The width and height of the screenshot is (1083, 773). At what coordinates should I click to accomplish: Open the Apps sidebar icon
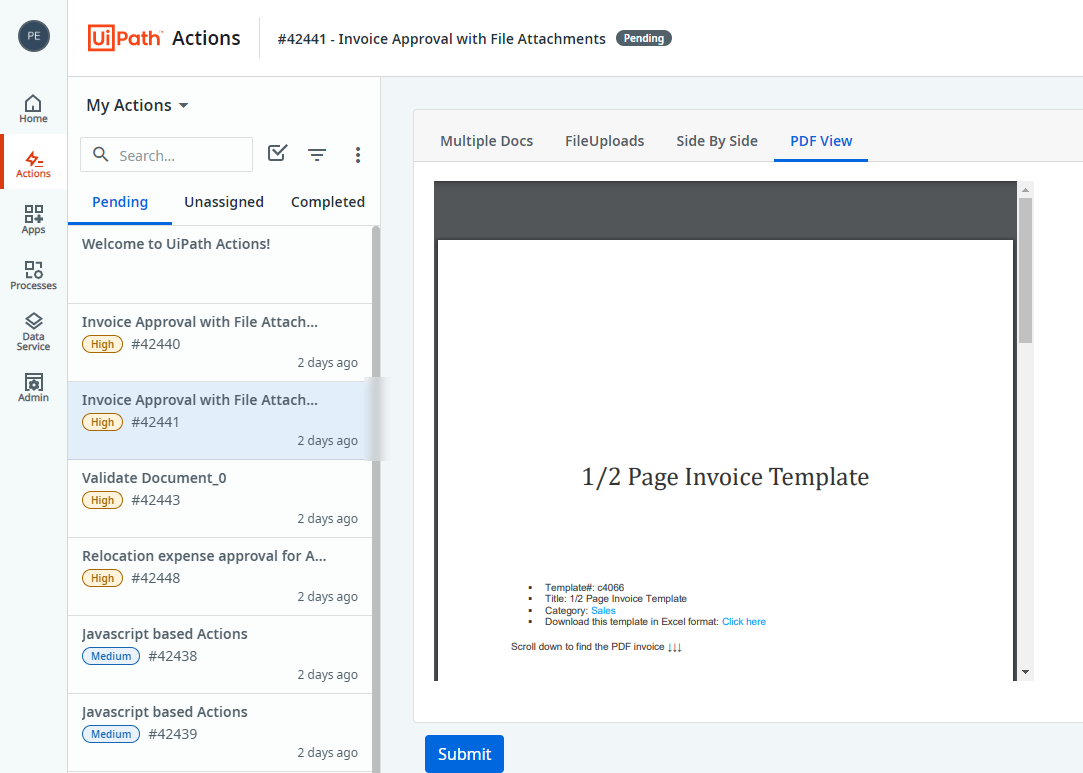click(x=33, y=219)
